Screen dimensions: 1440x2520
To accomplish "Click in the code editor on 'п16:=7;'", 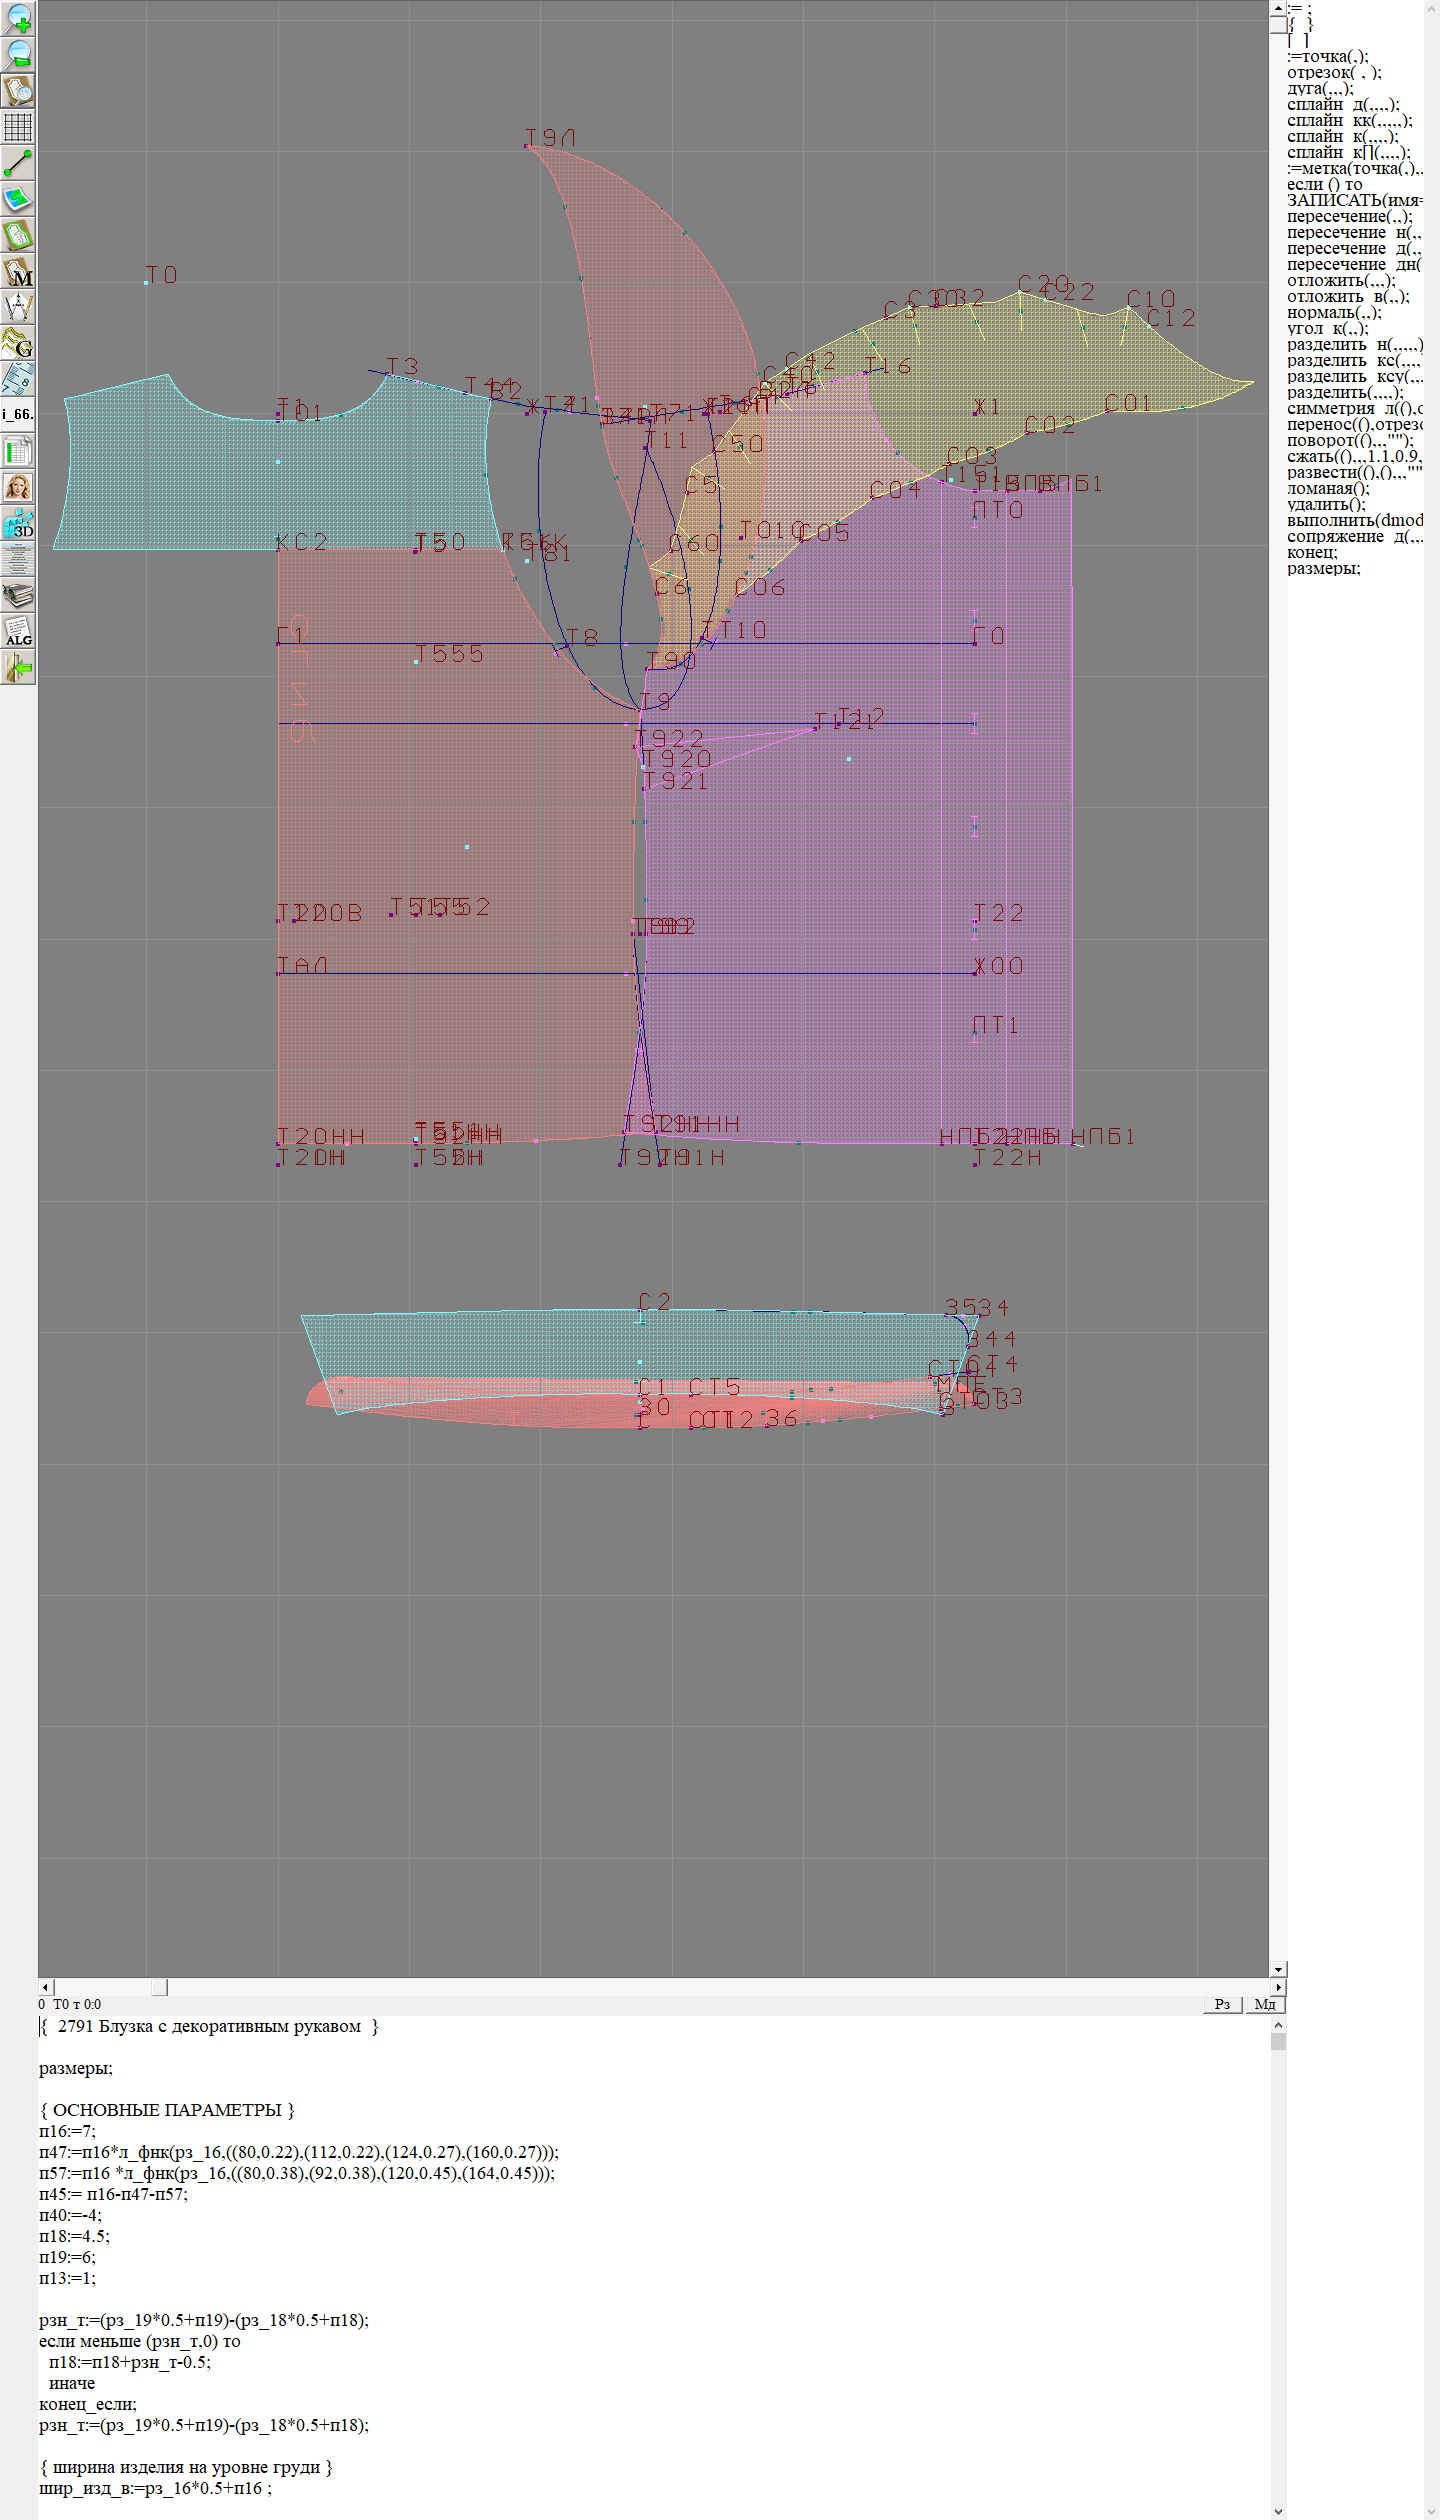I will (67, 2131).
